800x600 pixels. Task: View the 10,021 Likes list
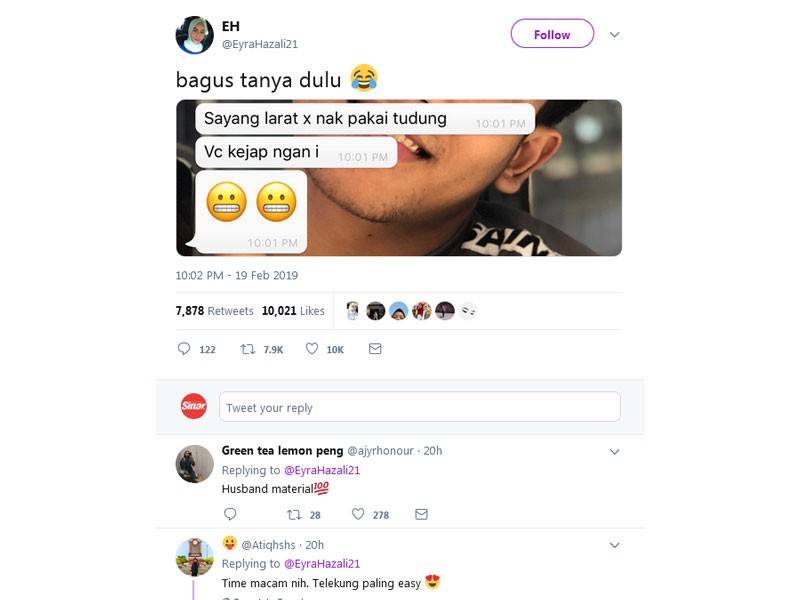(x=293, y=311)
